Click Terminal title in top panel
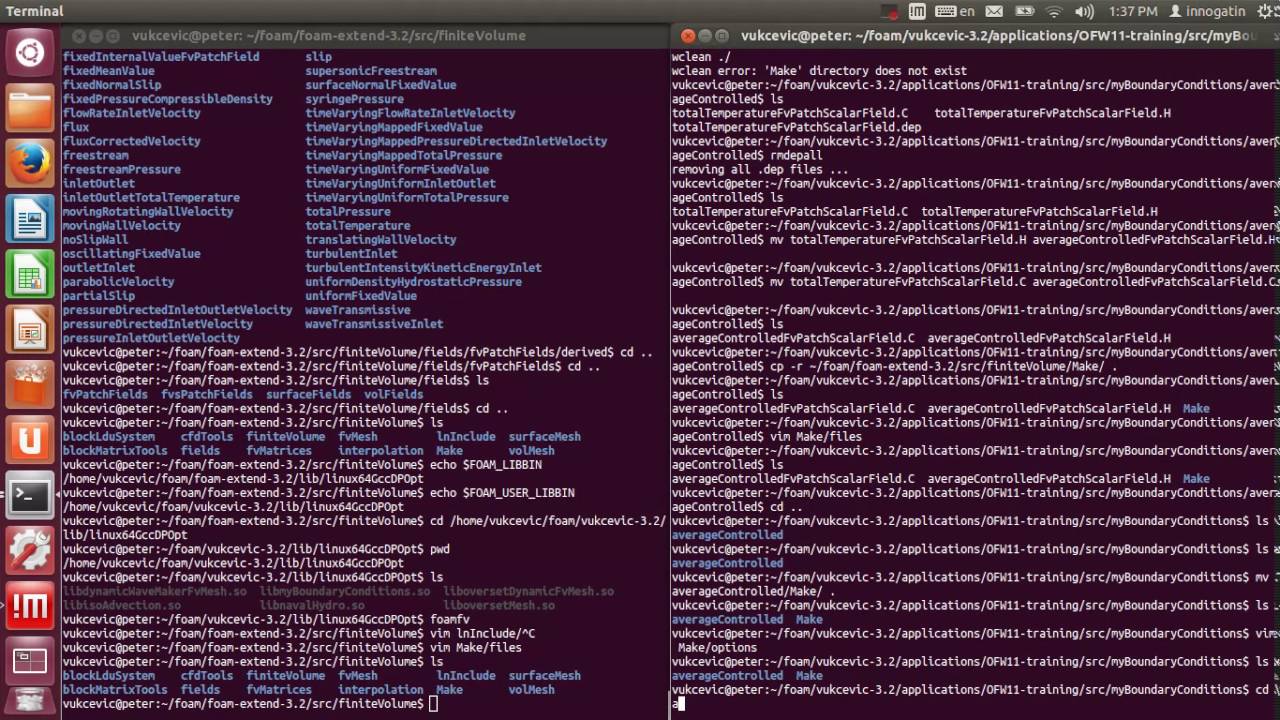1280x720 pixels. (35, 12)
